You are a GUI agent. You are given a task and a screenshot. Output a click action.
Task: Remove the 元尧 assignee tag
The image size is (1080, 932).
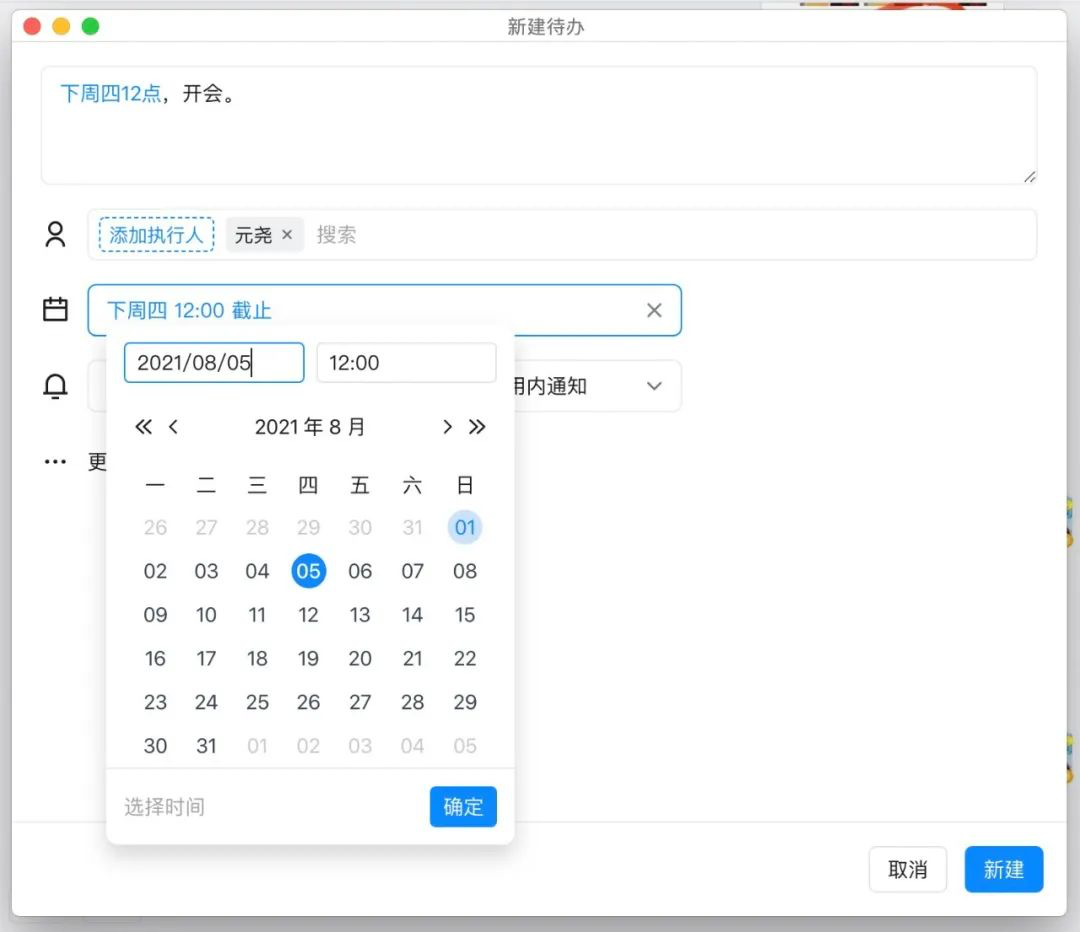click(x=287, y=235)
